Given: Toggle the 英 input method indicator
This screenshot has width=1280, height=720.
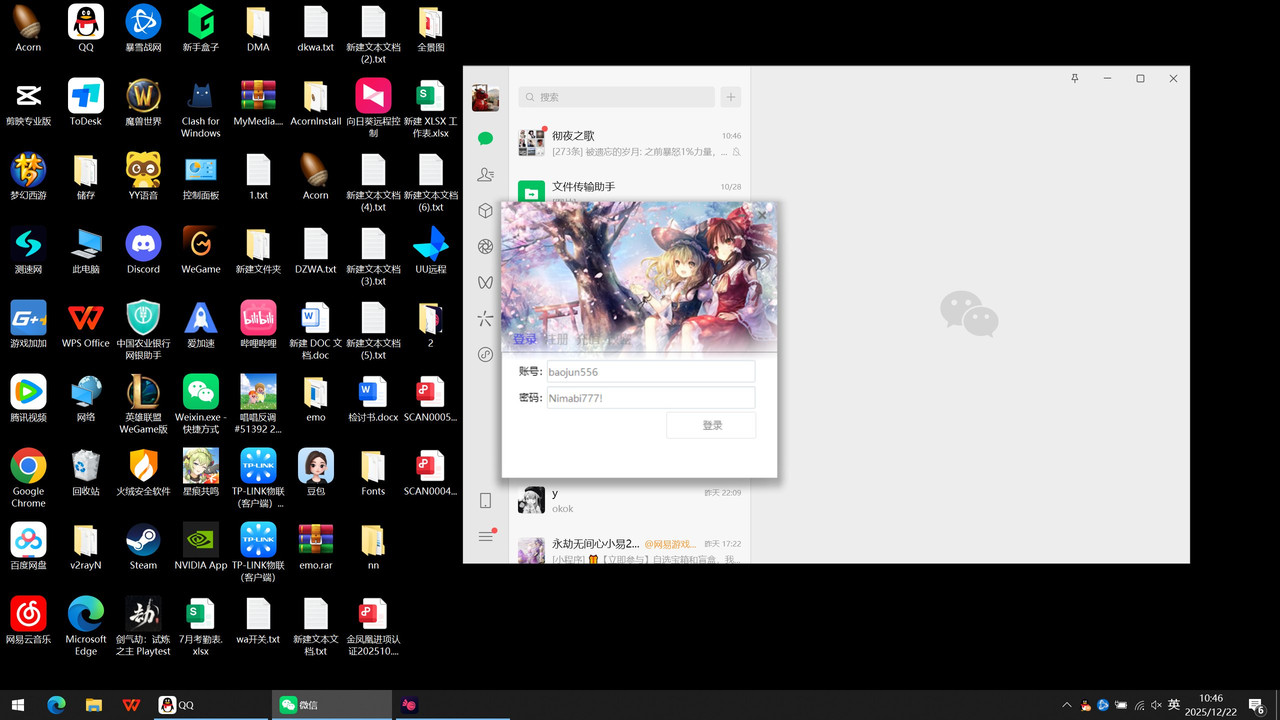Looking at the screenshot, I should pyautogui.click(x=1174, y=705).
